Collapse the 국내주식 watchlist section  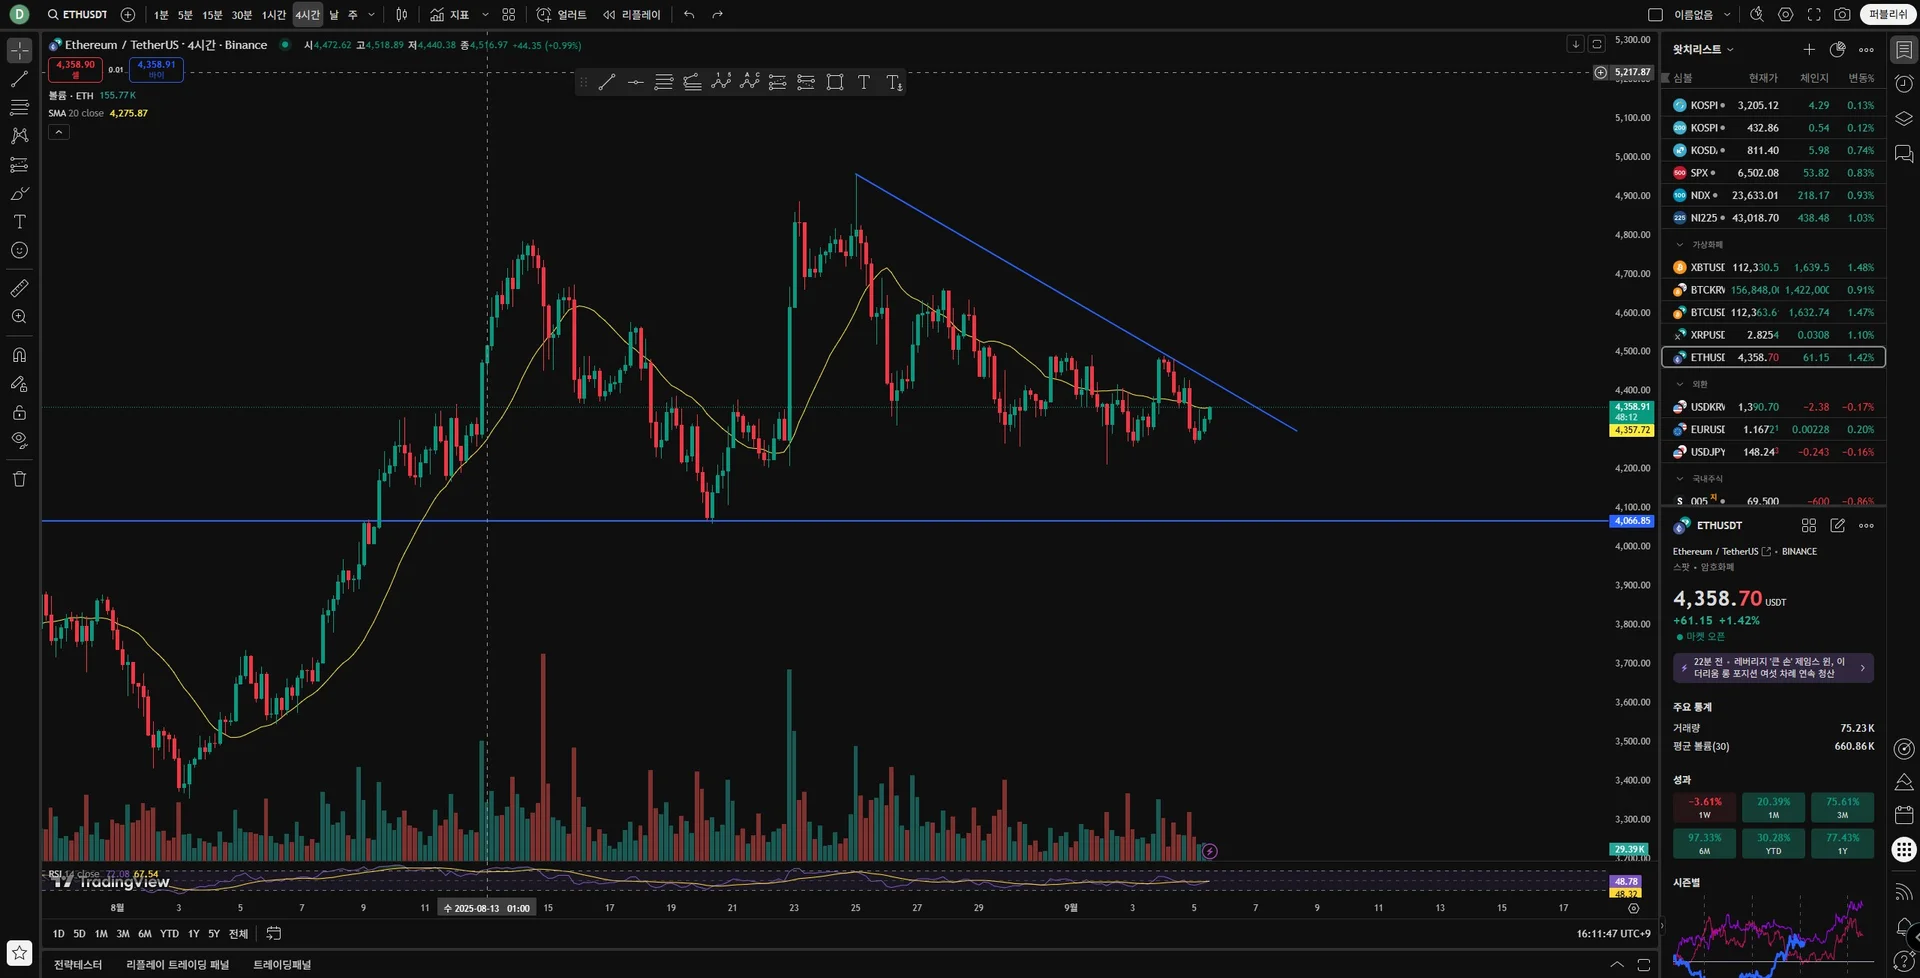pos(1680,478)
